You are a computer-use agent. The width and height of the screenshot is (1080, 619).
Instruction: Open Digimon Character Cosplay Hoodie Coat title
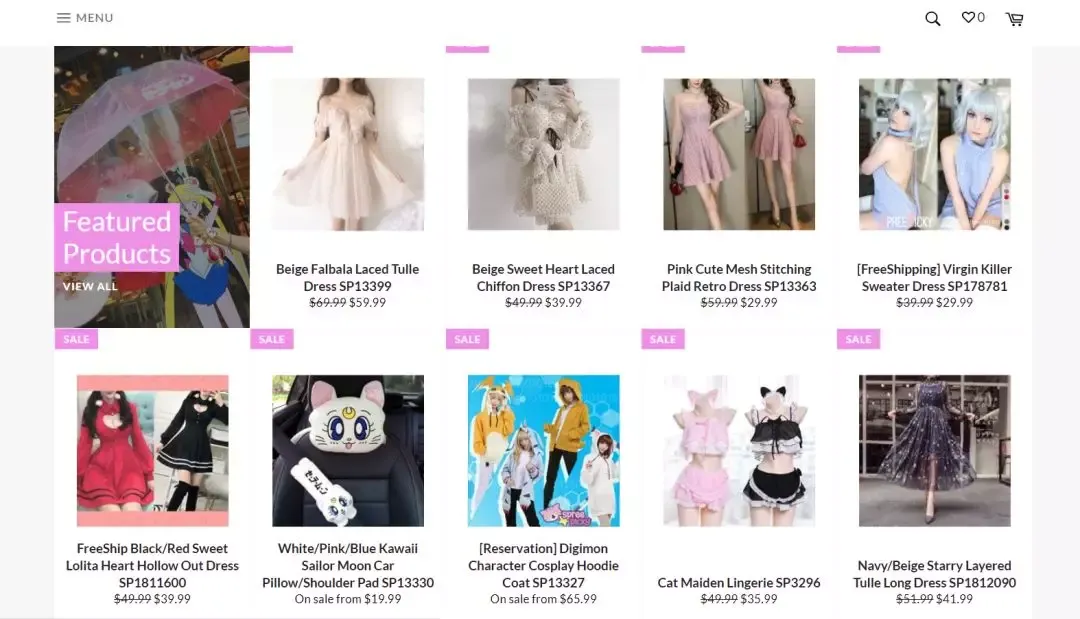point(543,565)
